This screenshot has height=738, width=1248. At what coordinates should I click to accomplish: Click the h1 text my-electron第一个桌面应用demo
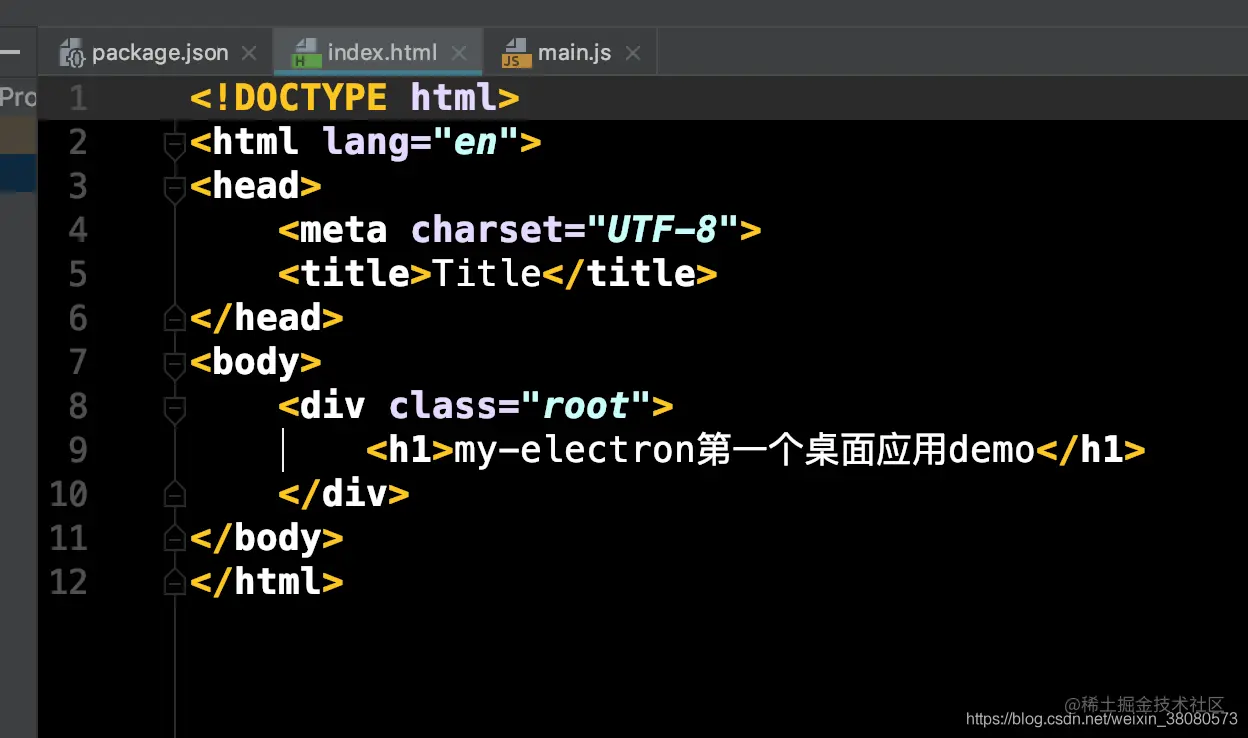pos(745,450)
